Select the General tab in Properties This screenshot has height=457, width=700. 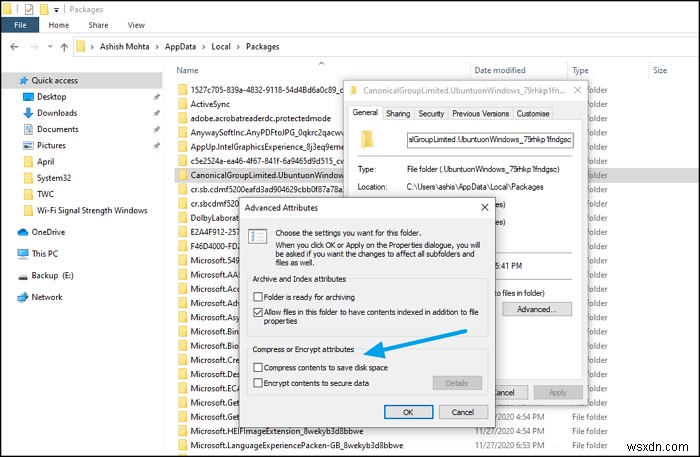pyautogui.click(x=365, y=112)
